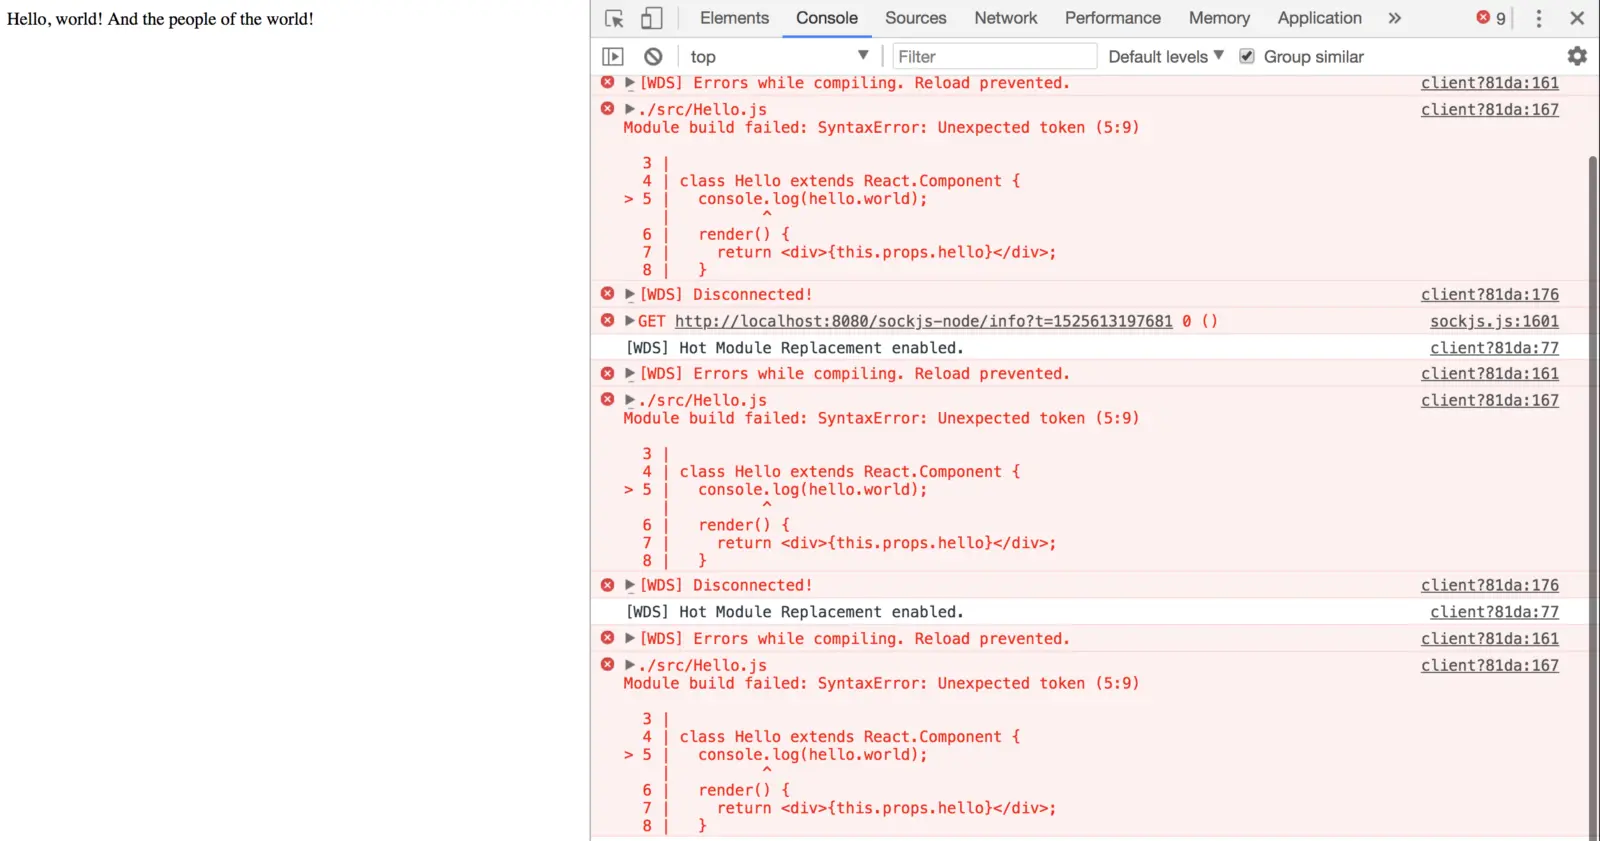Clear the console with the ban icon

653,57
